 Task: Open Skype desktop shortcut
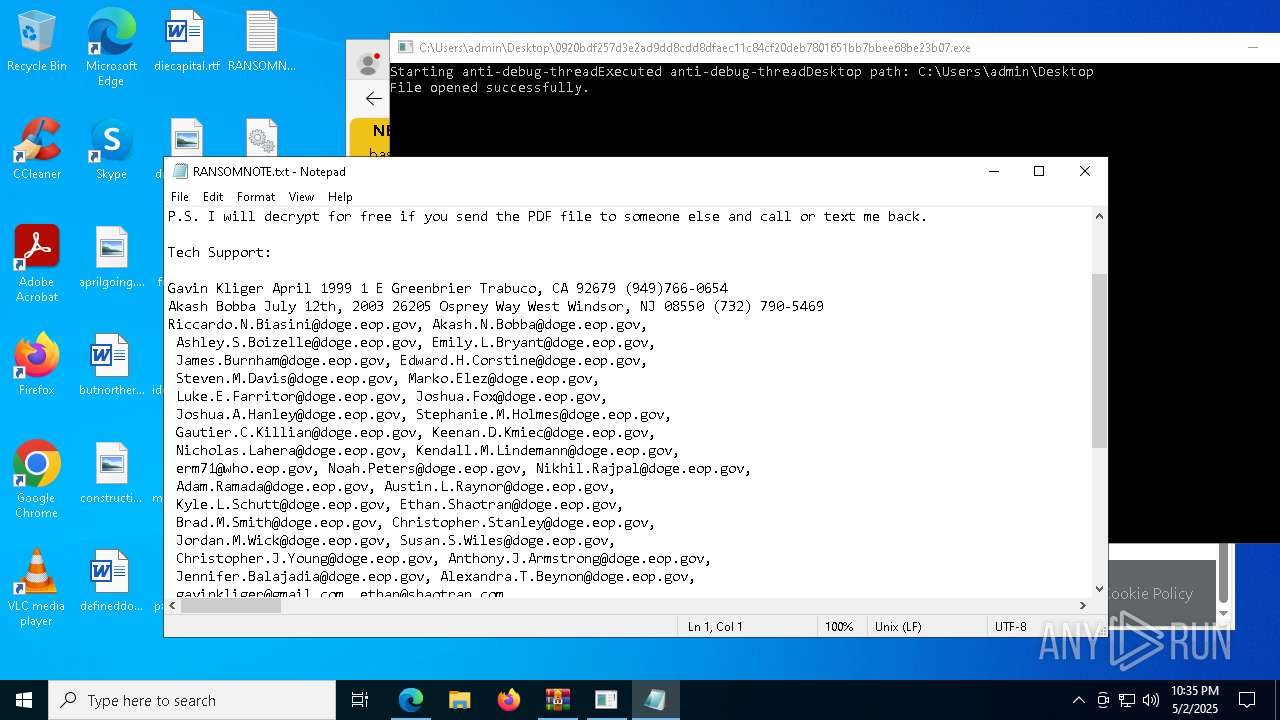click(x=111, y=149)
